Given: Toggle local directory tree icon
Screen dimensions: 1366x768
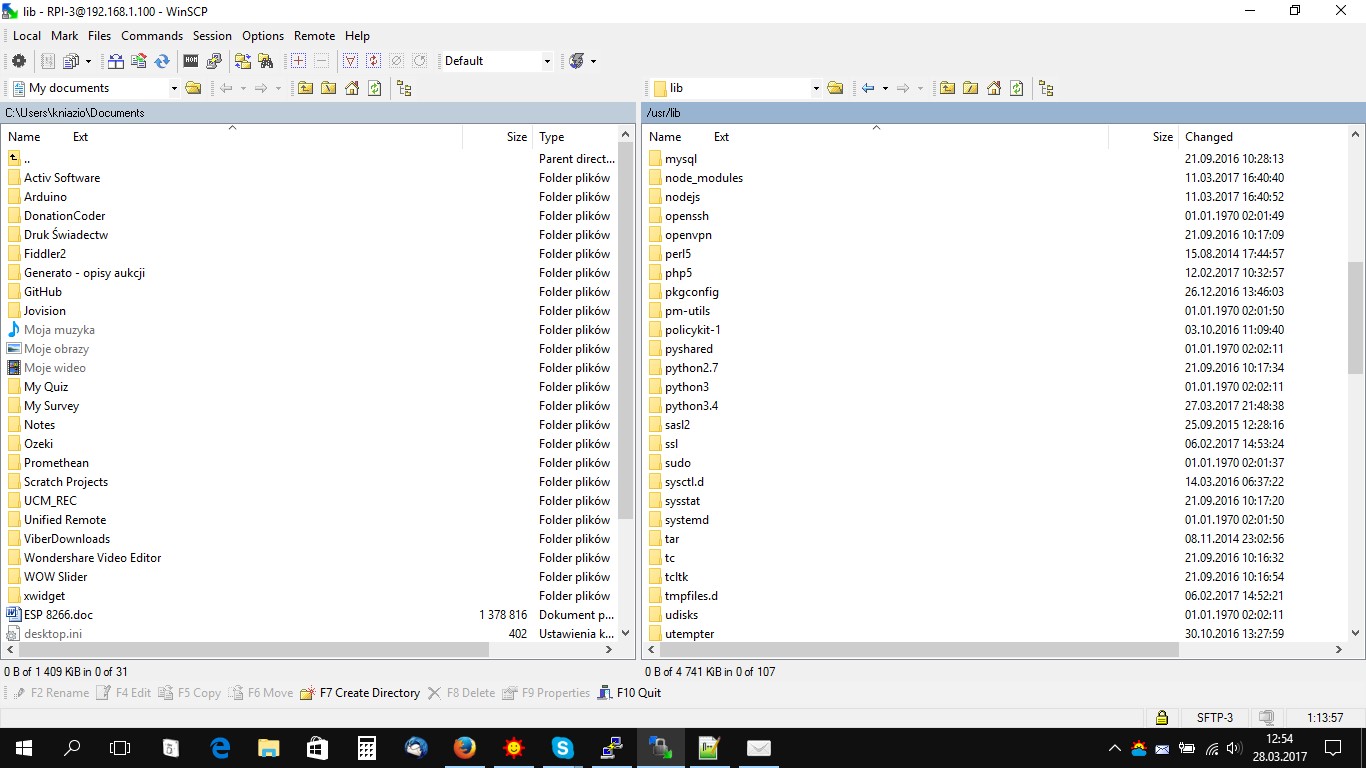Looking at the screenshot, I should (404, 88).
